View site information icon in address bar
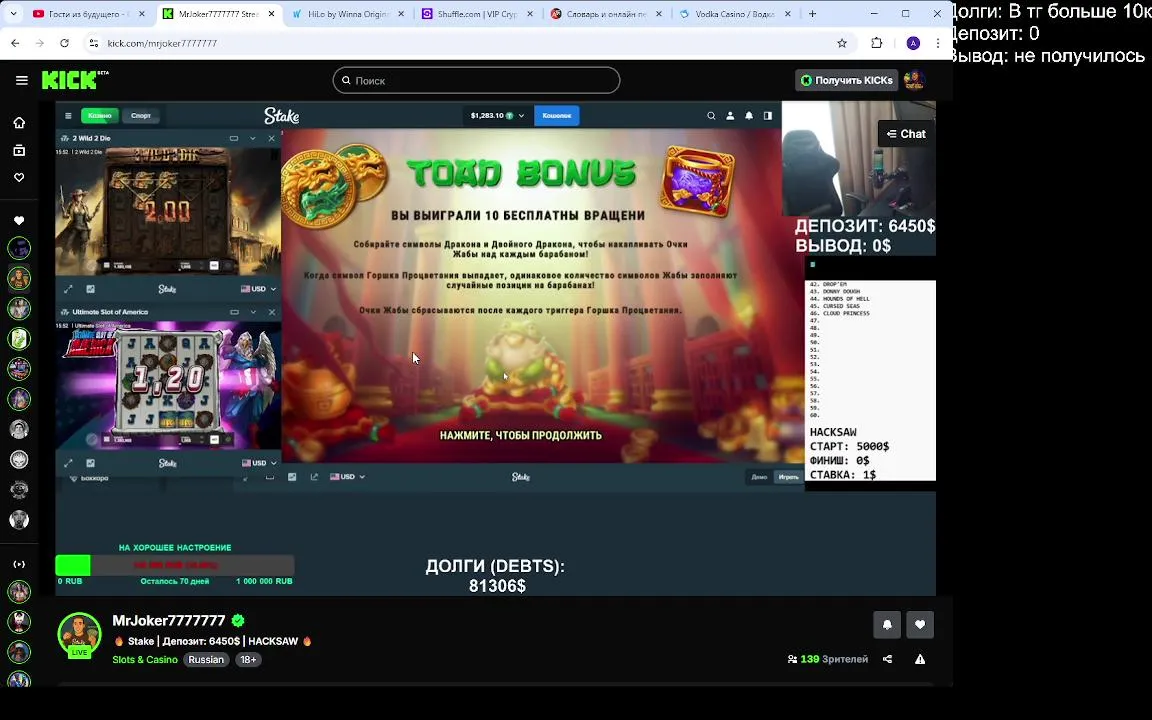Image resolution: width=1152 pixels, height=720 pixels. (x=93, y=43)
